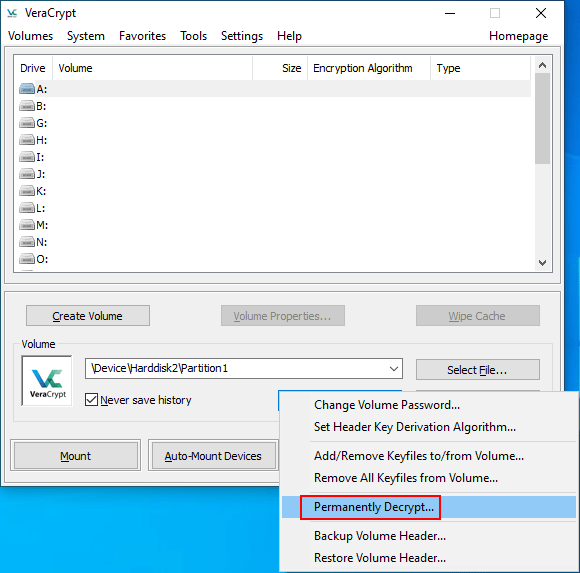Select the G: drive slot icon

click(x=27, y=123)
